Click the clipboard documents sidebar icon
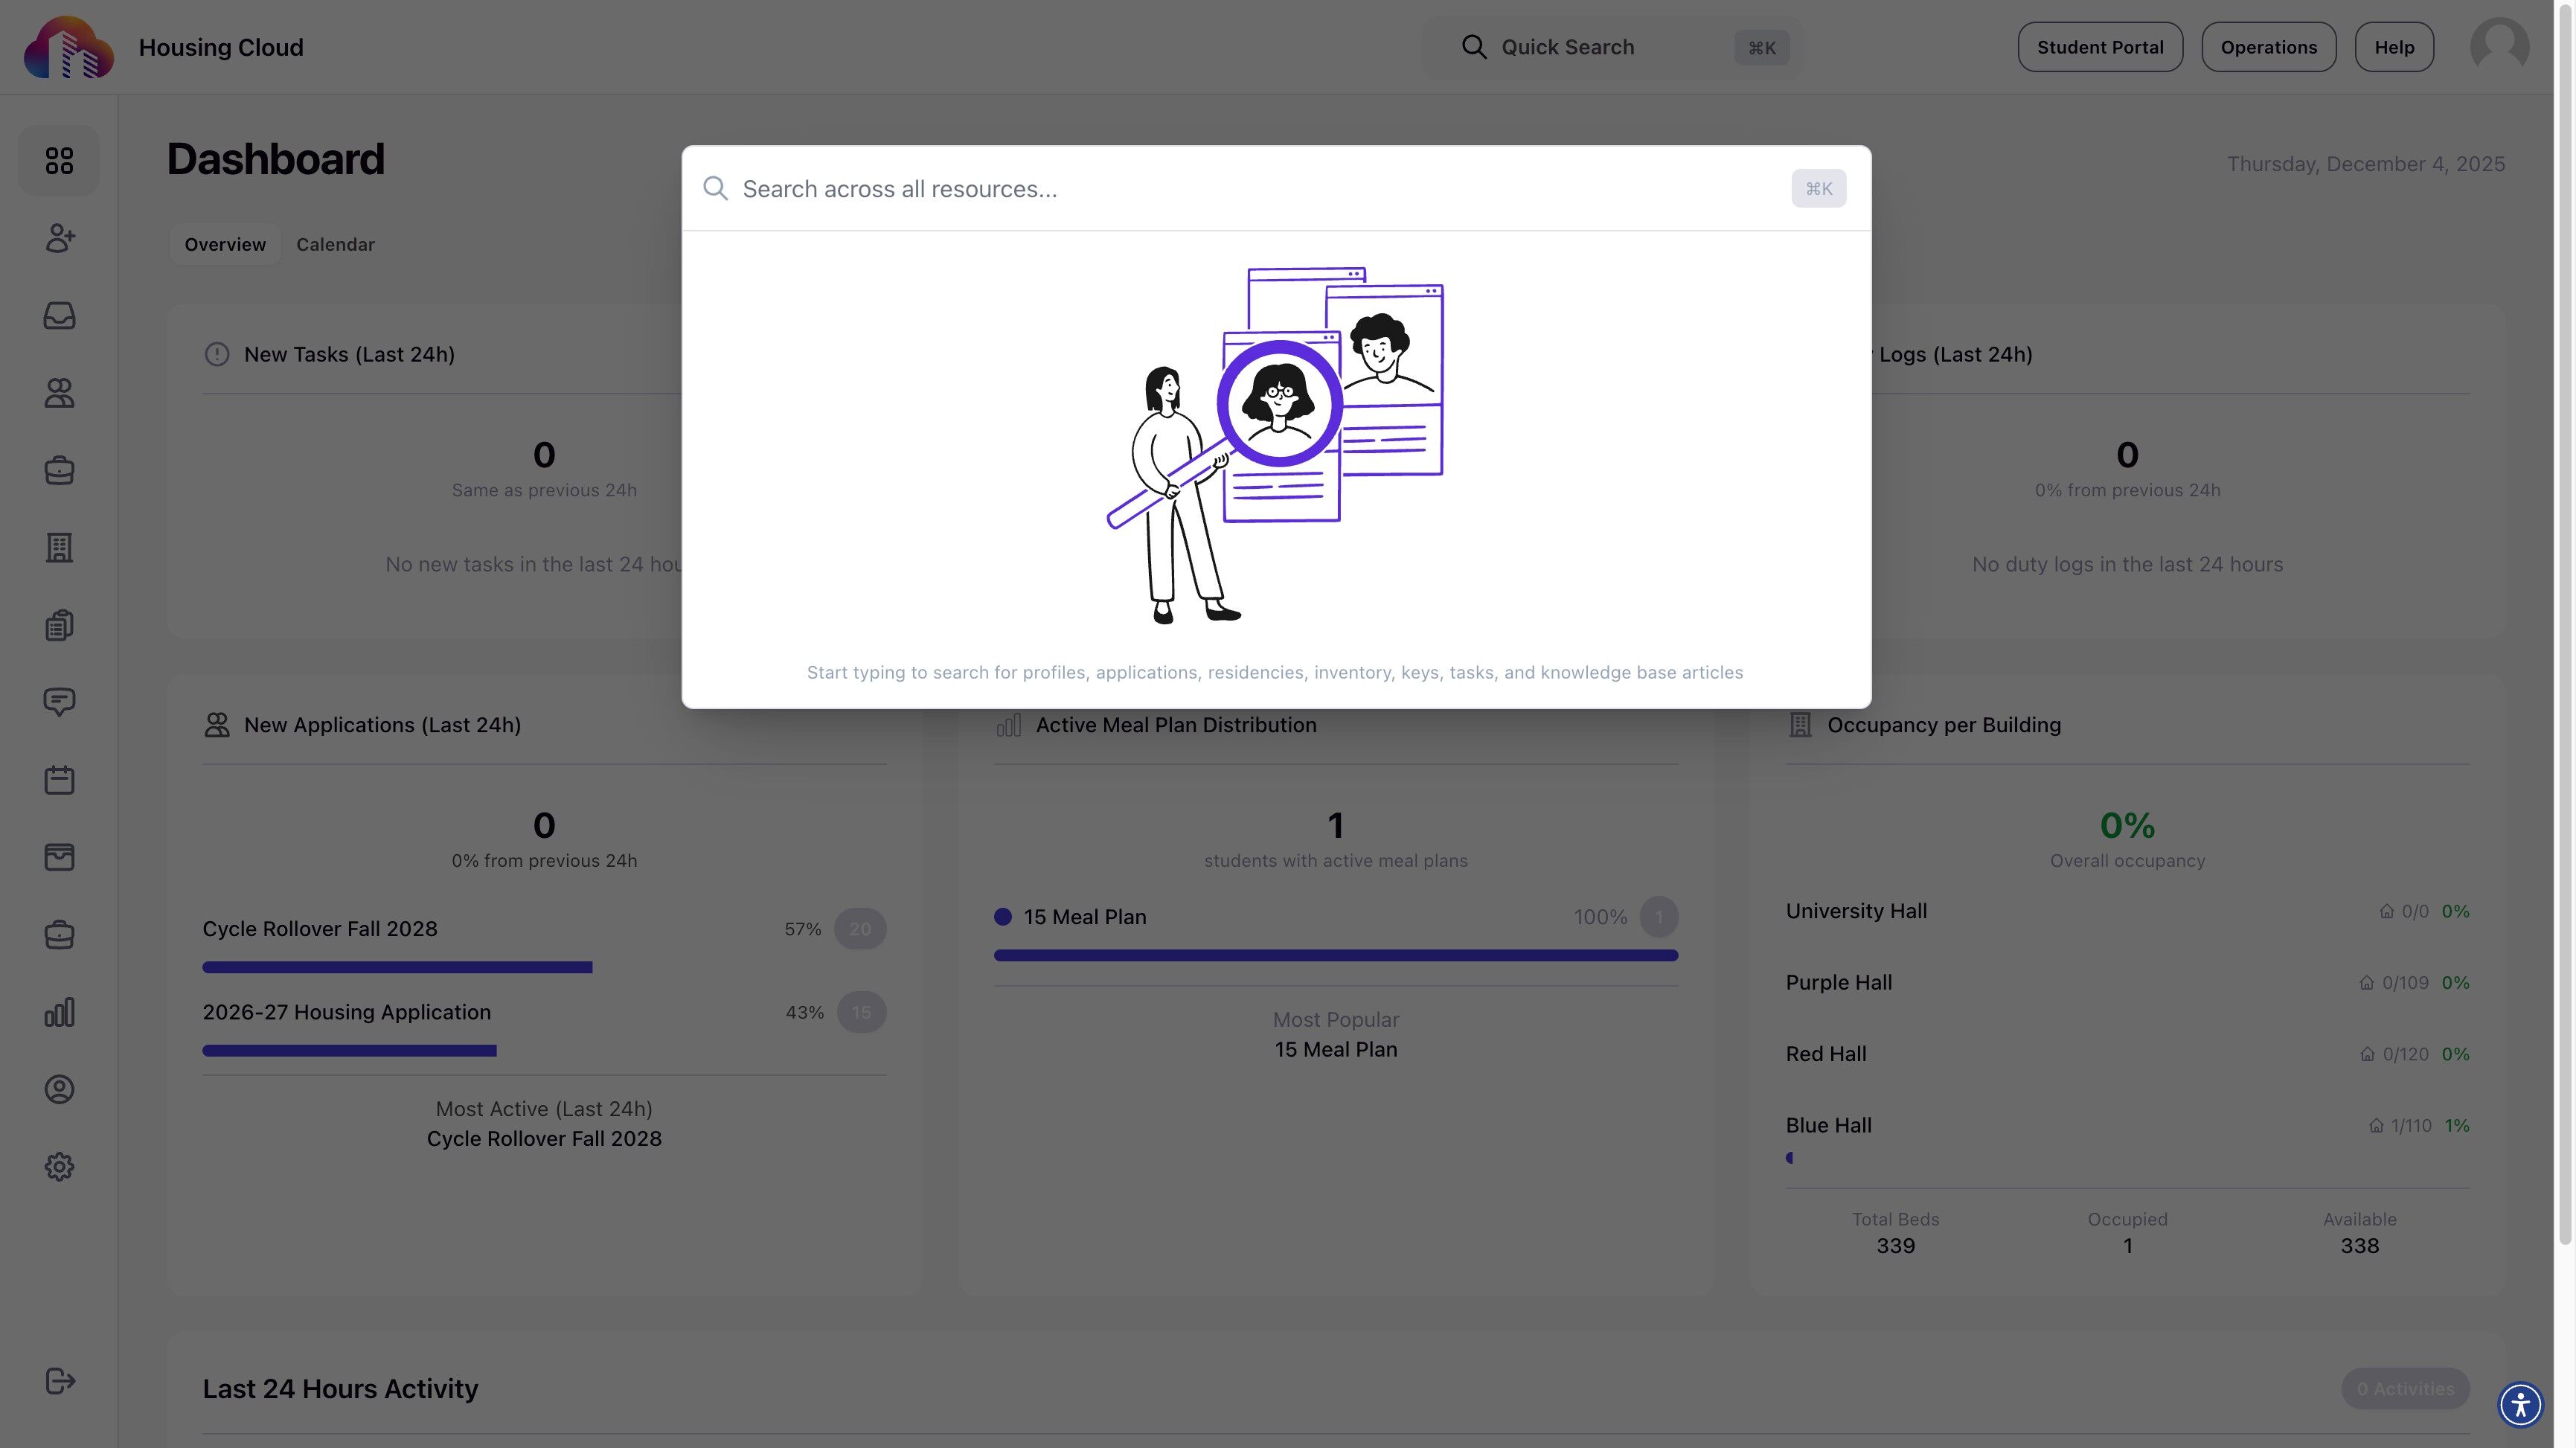Viewport: 2576px width, 1448px height. tap(59, 625)
